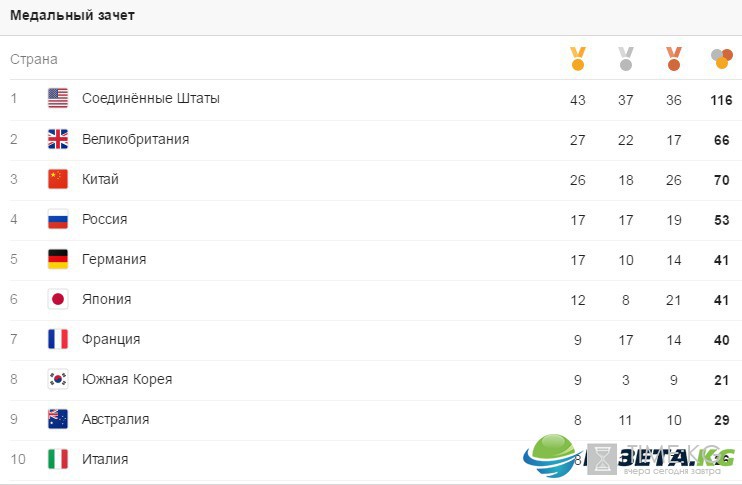Click the Australia flag icon

coord(58,419)
